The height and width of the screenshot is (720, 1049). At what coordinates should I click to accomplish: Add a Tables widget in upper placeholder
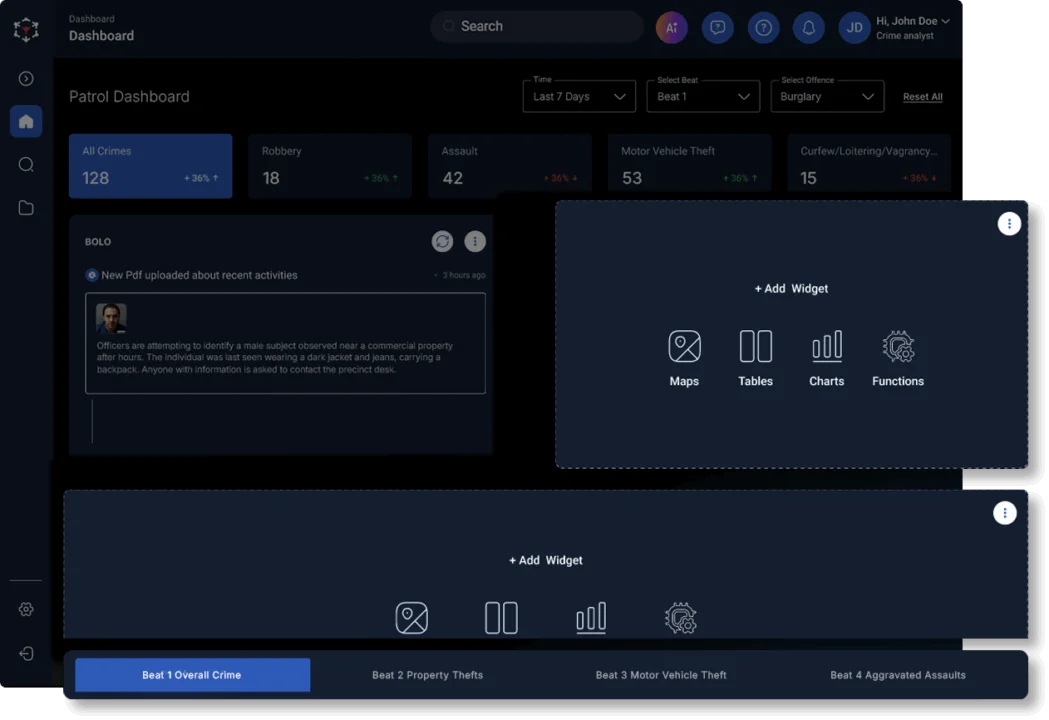click(755, 358)
